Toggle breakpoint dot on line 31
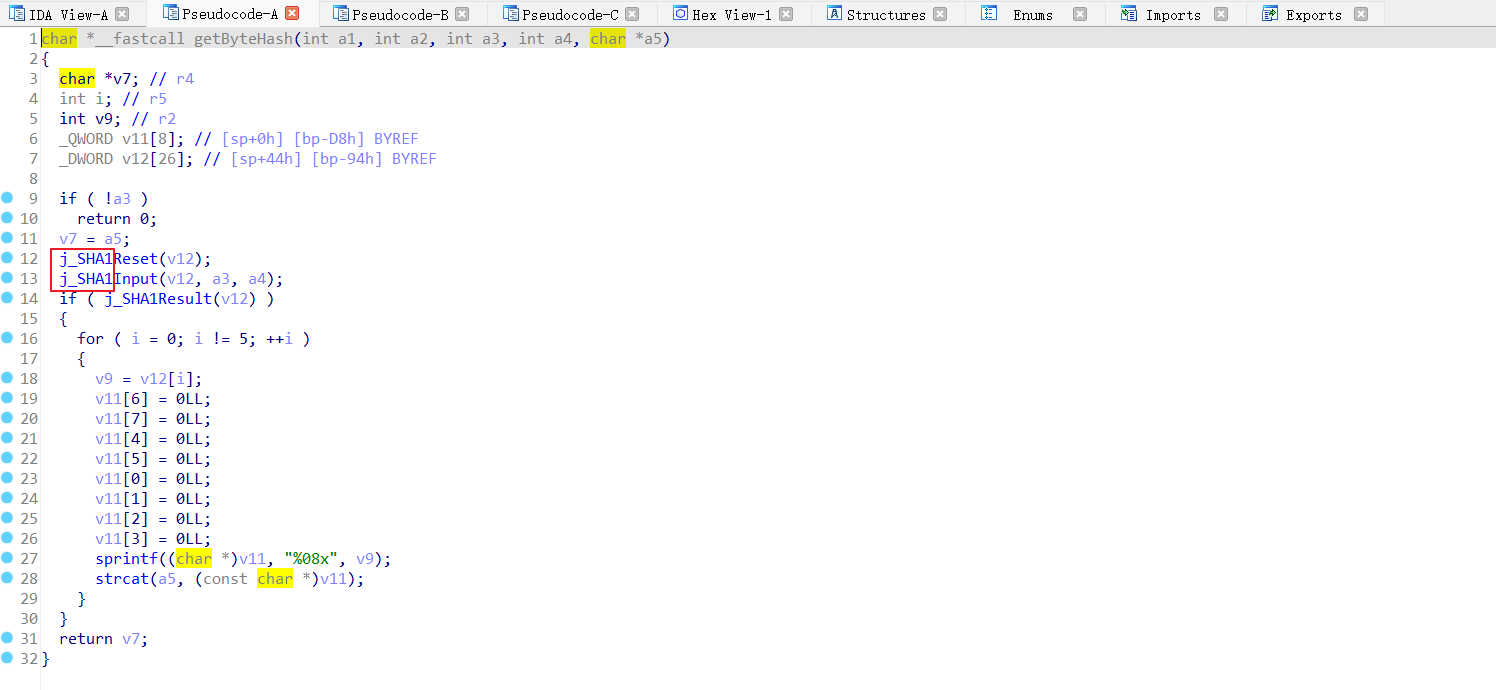 7,638
